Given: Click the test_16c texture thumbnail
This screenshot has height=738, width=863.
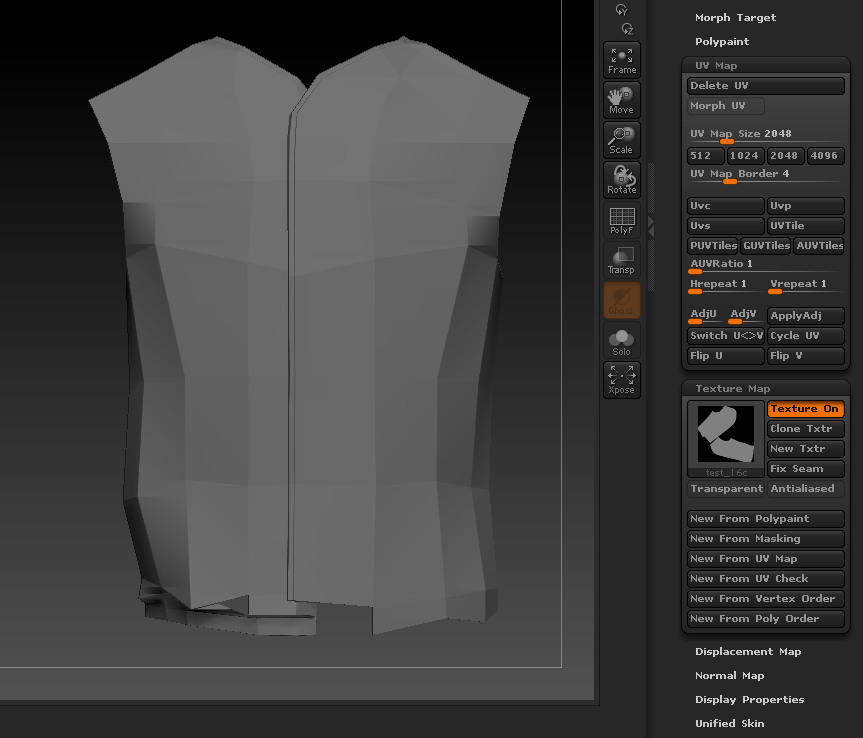Looking at the screenshot, I should pos(724,434).
